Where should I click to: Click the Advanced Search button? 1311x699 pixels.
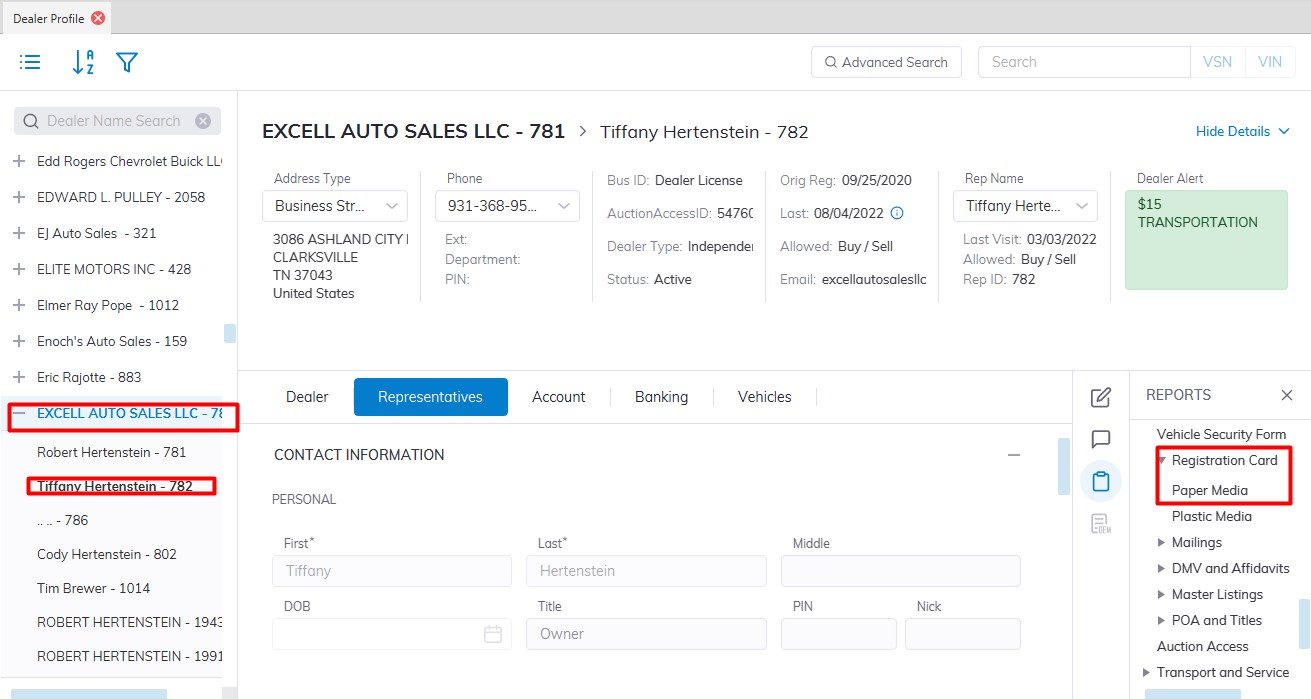tap(885, 62)
